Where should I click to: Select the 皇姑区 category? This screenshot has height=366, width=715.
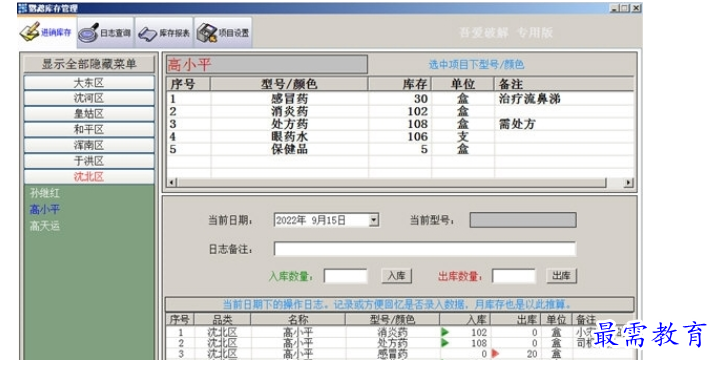(89, 114)
